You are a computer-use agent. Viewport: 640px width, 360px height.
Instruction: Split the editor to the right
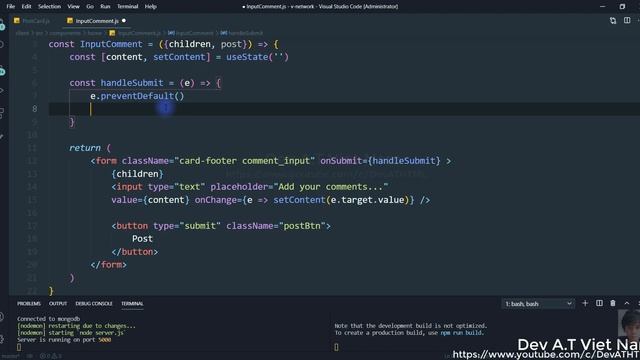pyautogui.click(x=627, y=20)
